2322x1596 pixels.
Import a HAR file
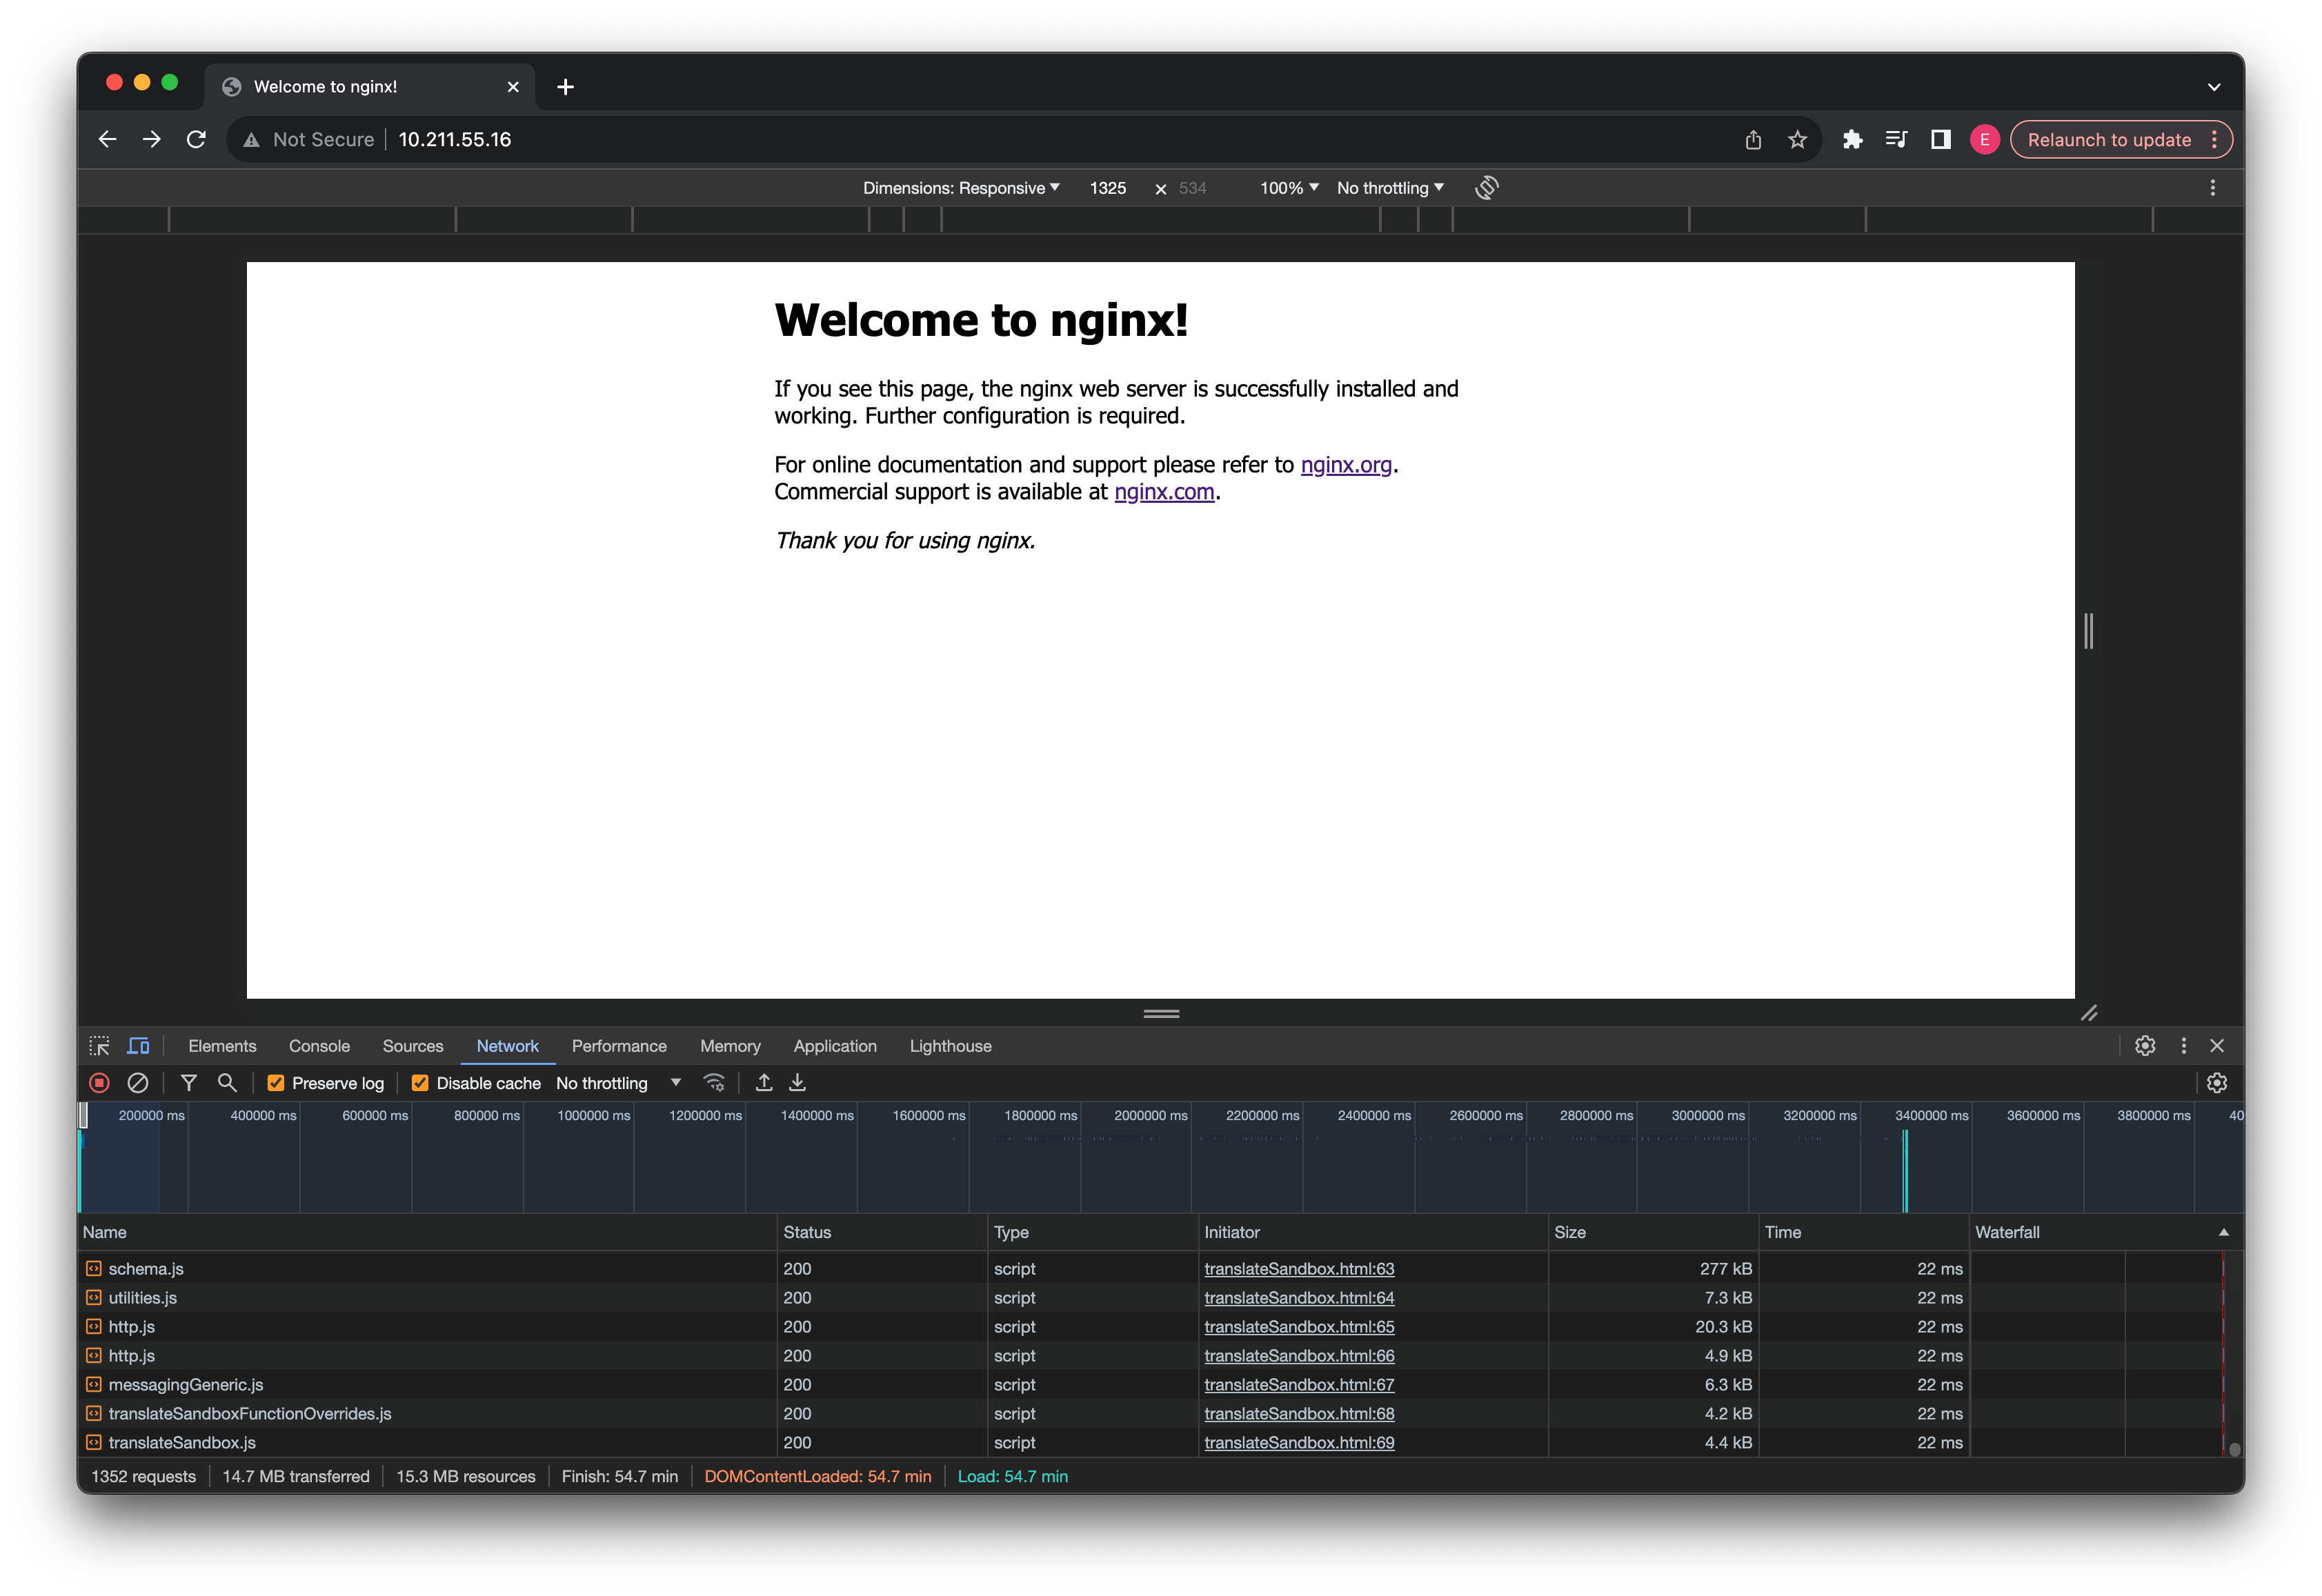point(764,1083)
